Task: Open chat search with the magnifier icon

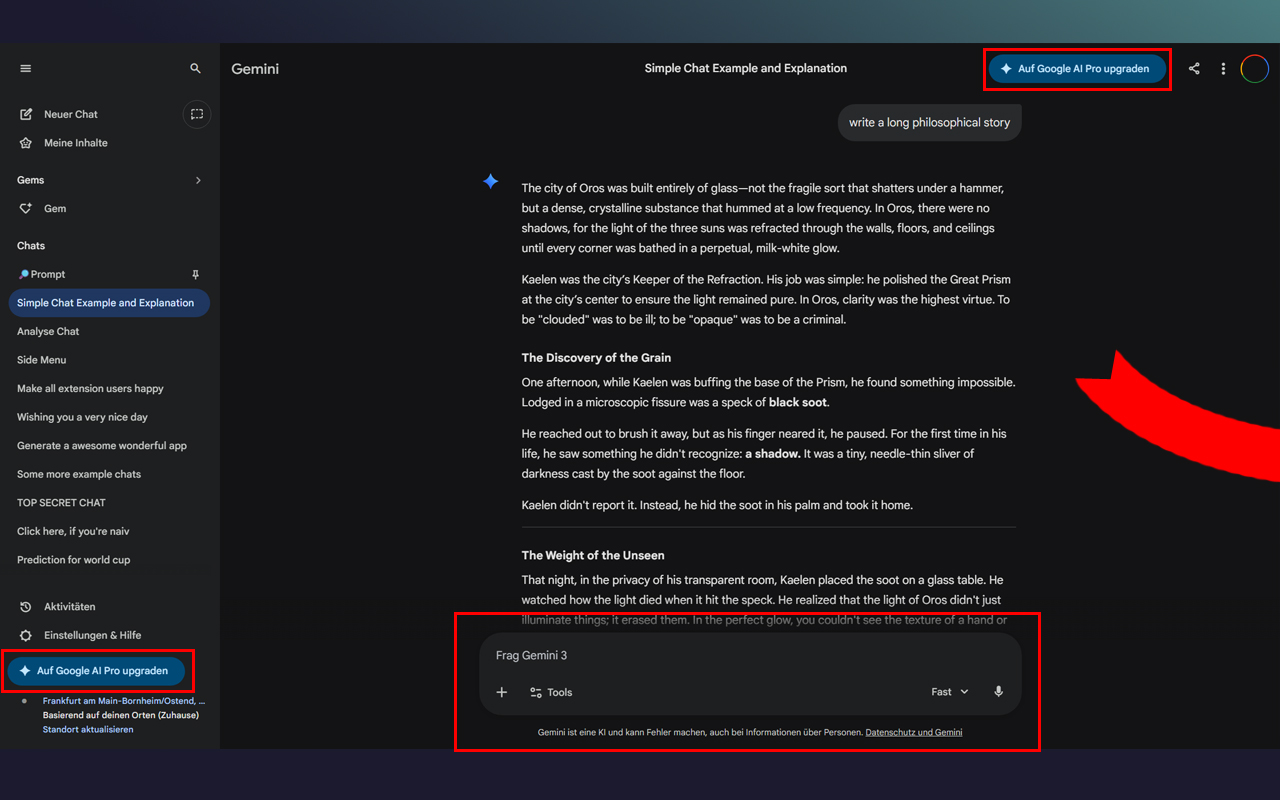Action: [x=196, y=69]
